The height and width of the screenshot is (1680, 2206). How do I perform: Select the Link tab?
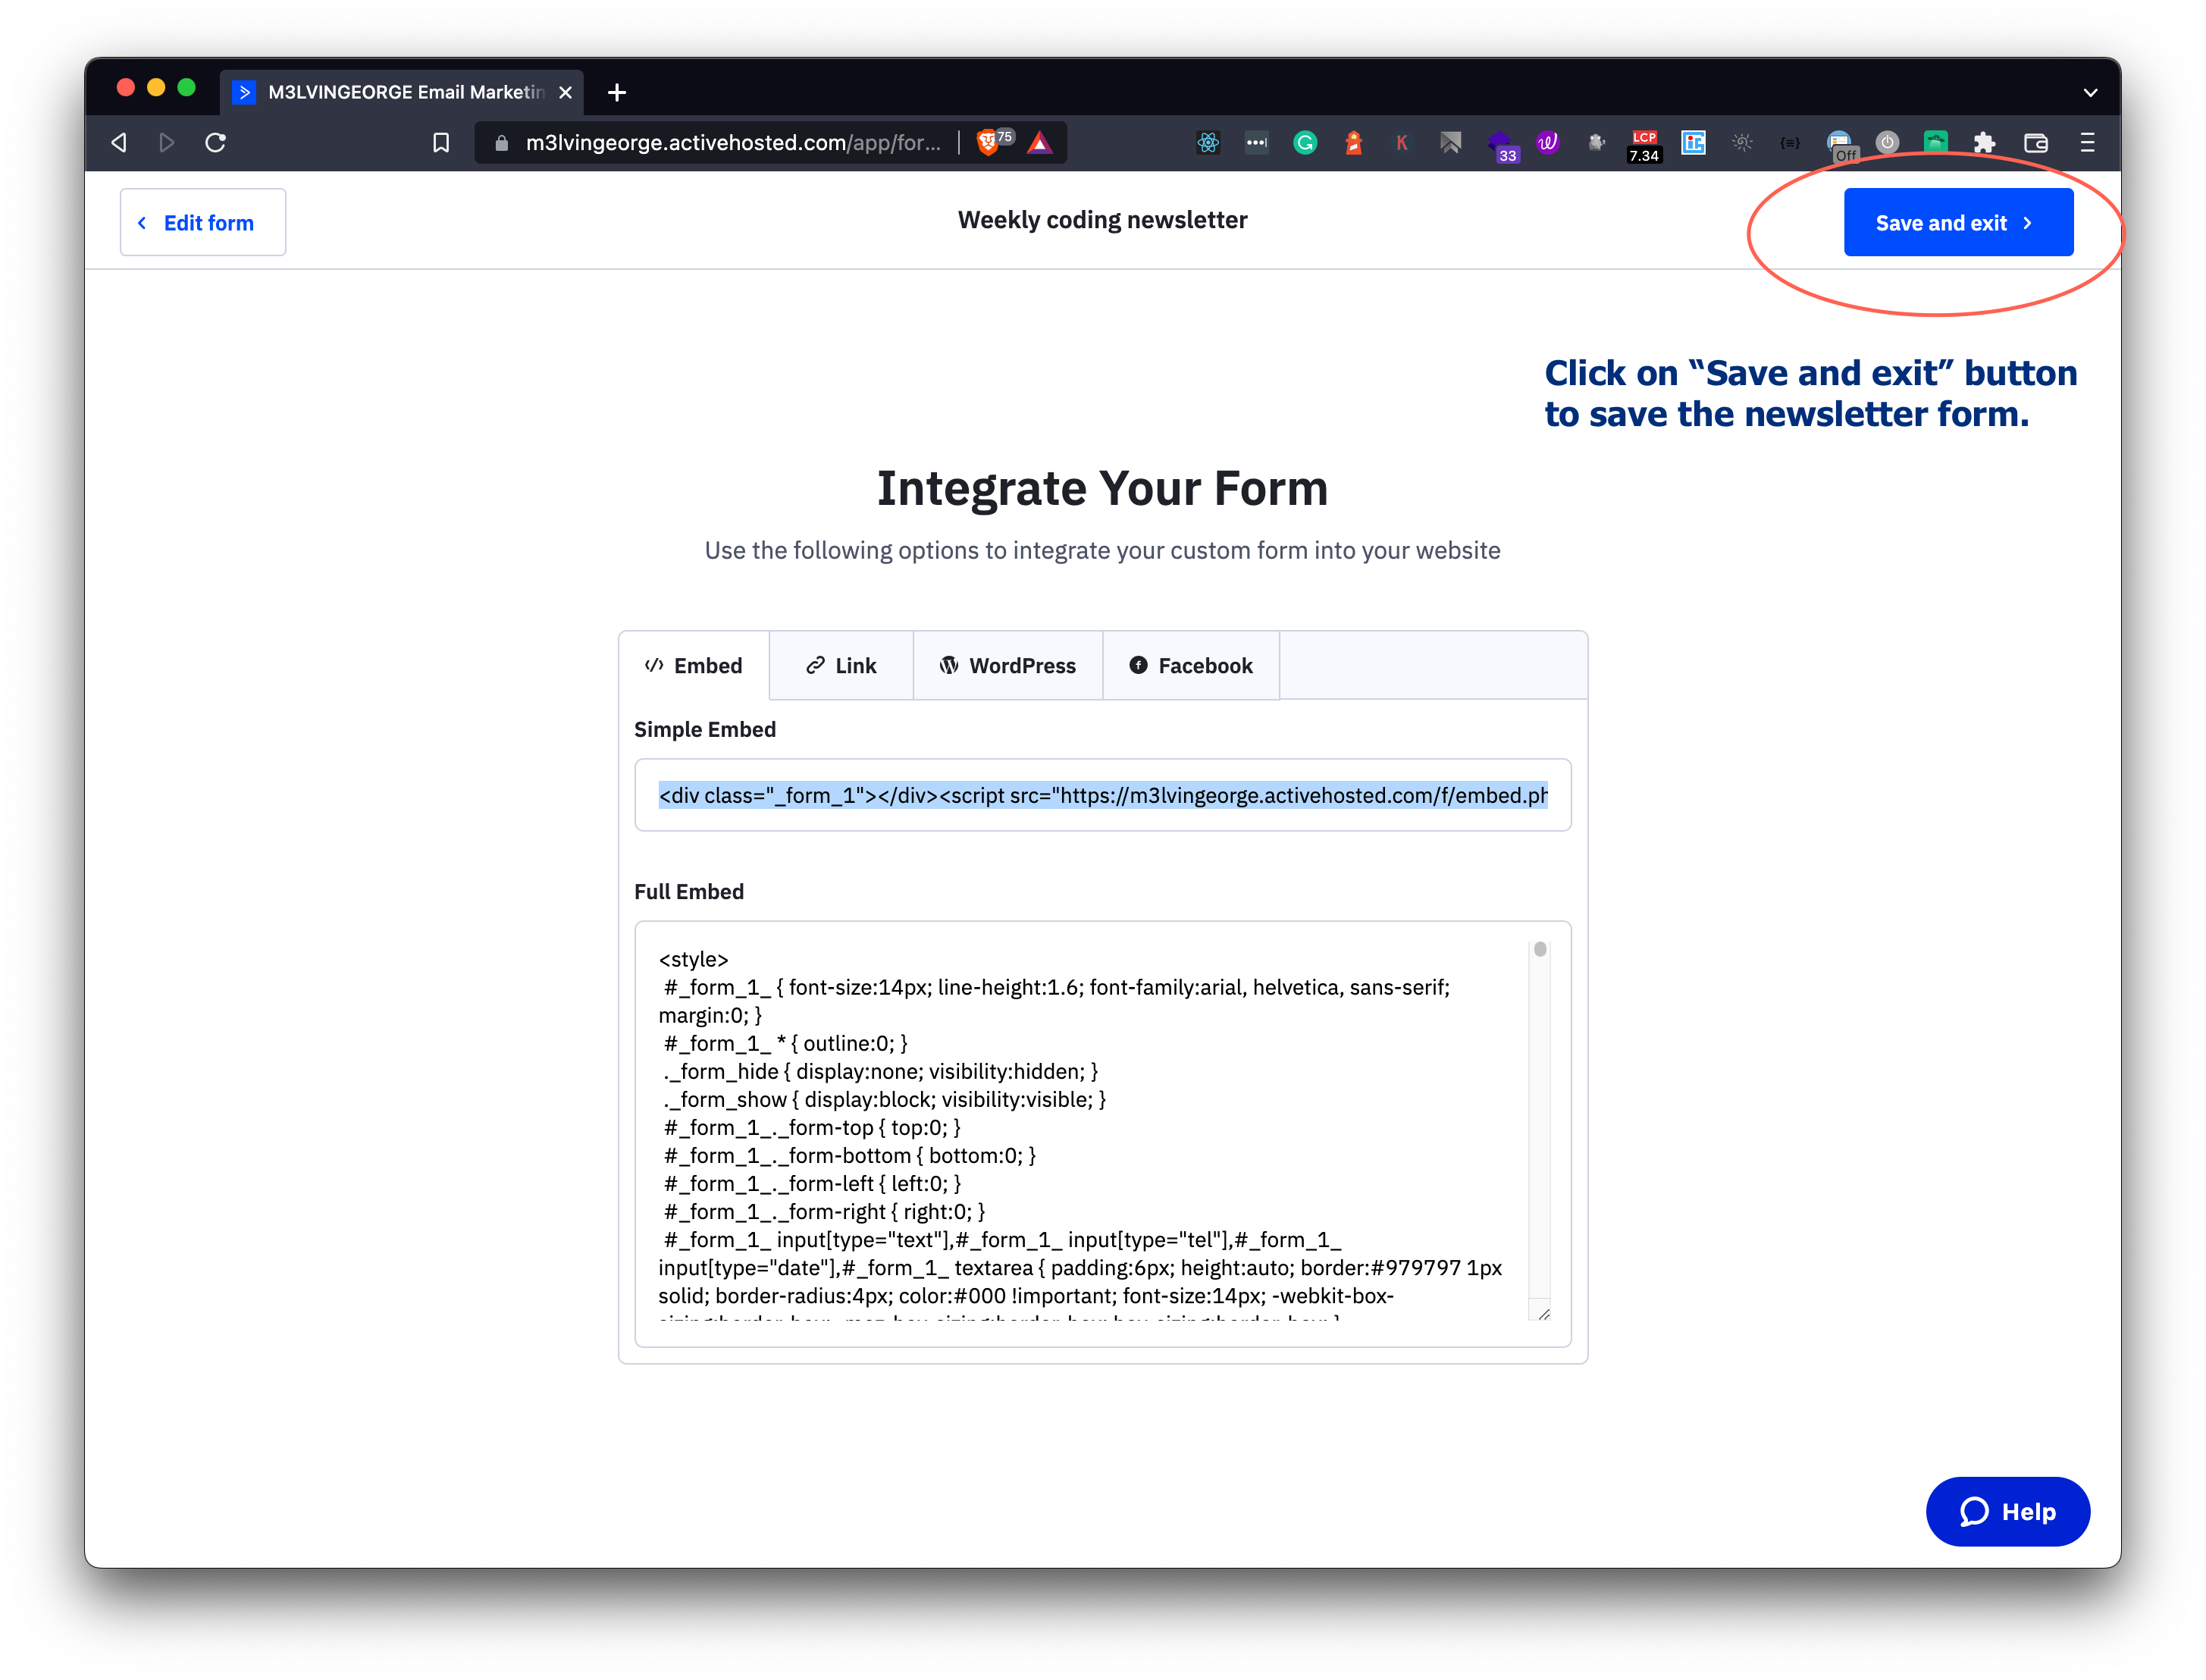coord(841,666)
